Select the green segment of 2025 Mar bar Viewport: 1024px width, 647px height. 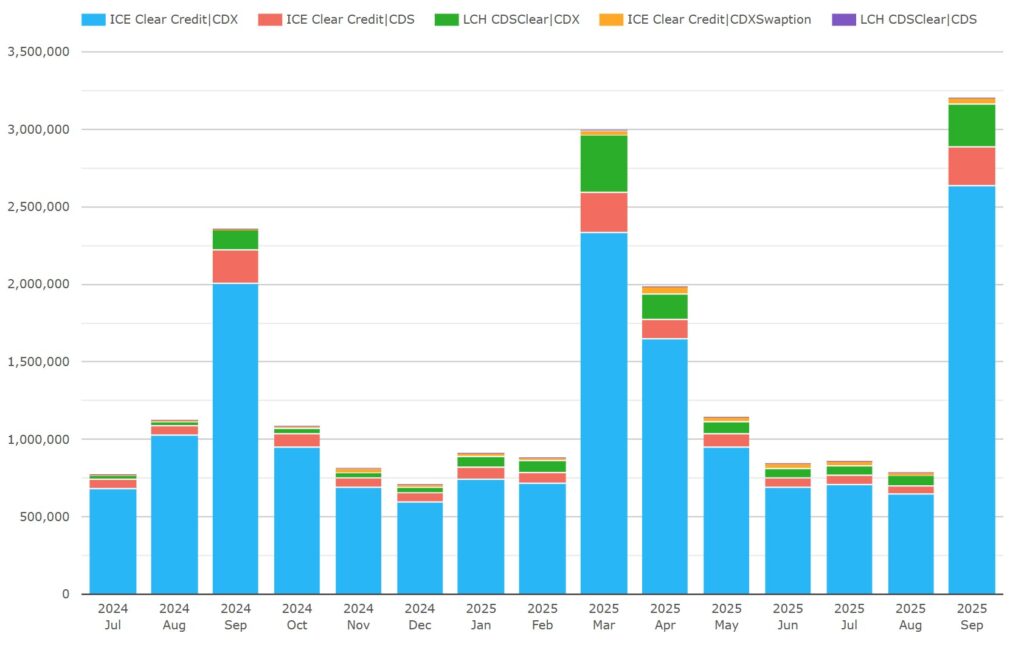point(603,164)
